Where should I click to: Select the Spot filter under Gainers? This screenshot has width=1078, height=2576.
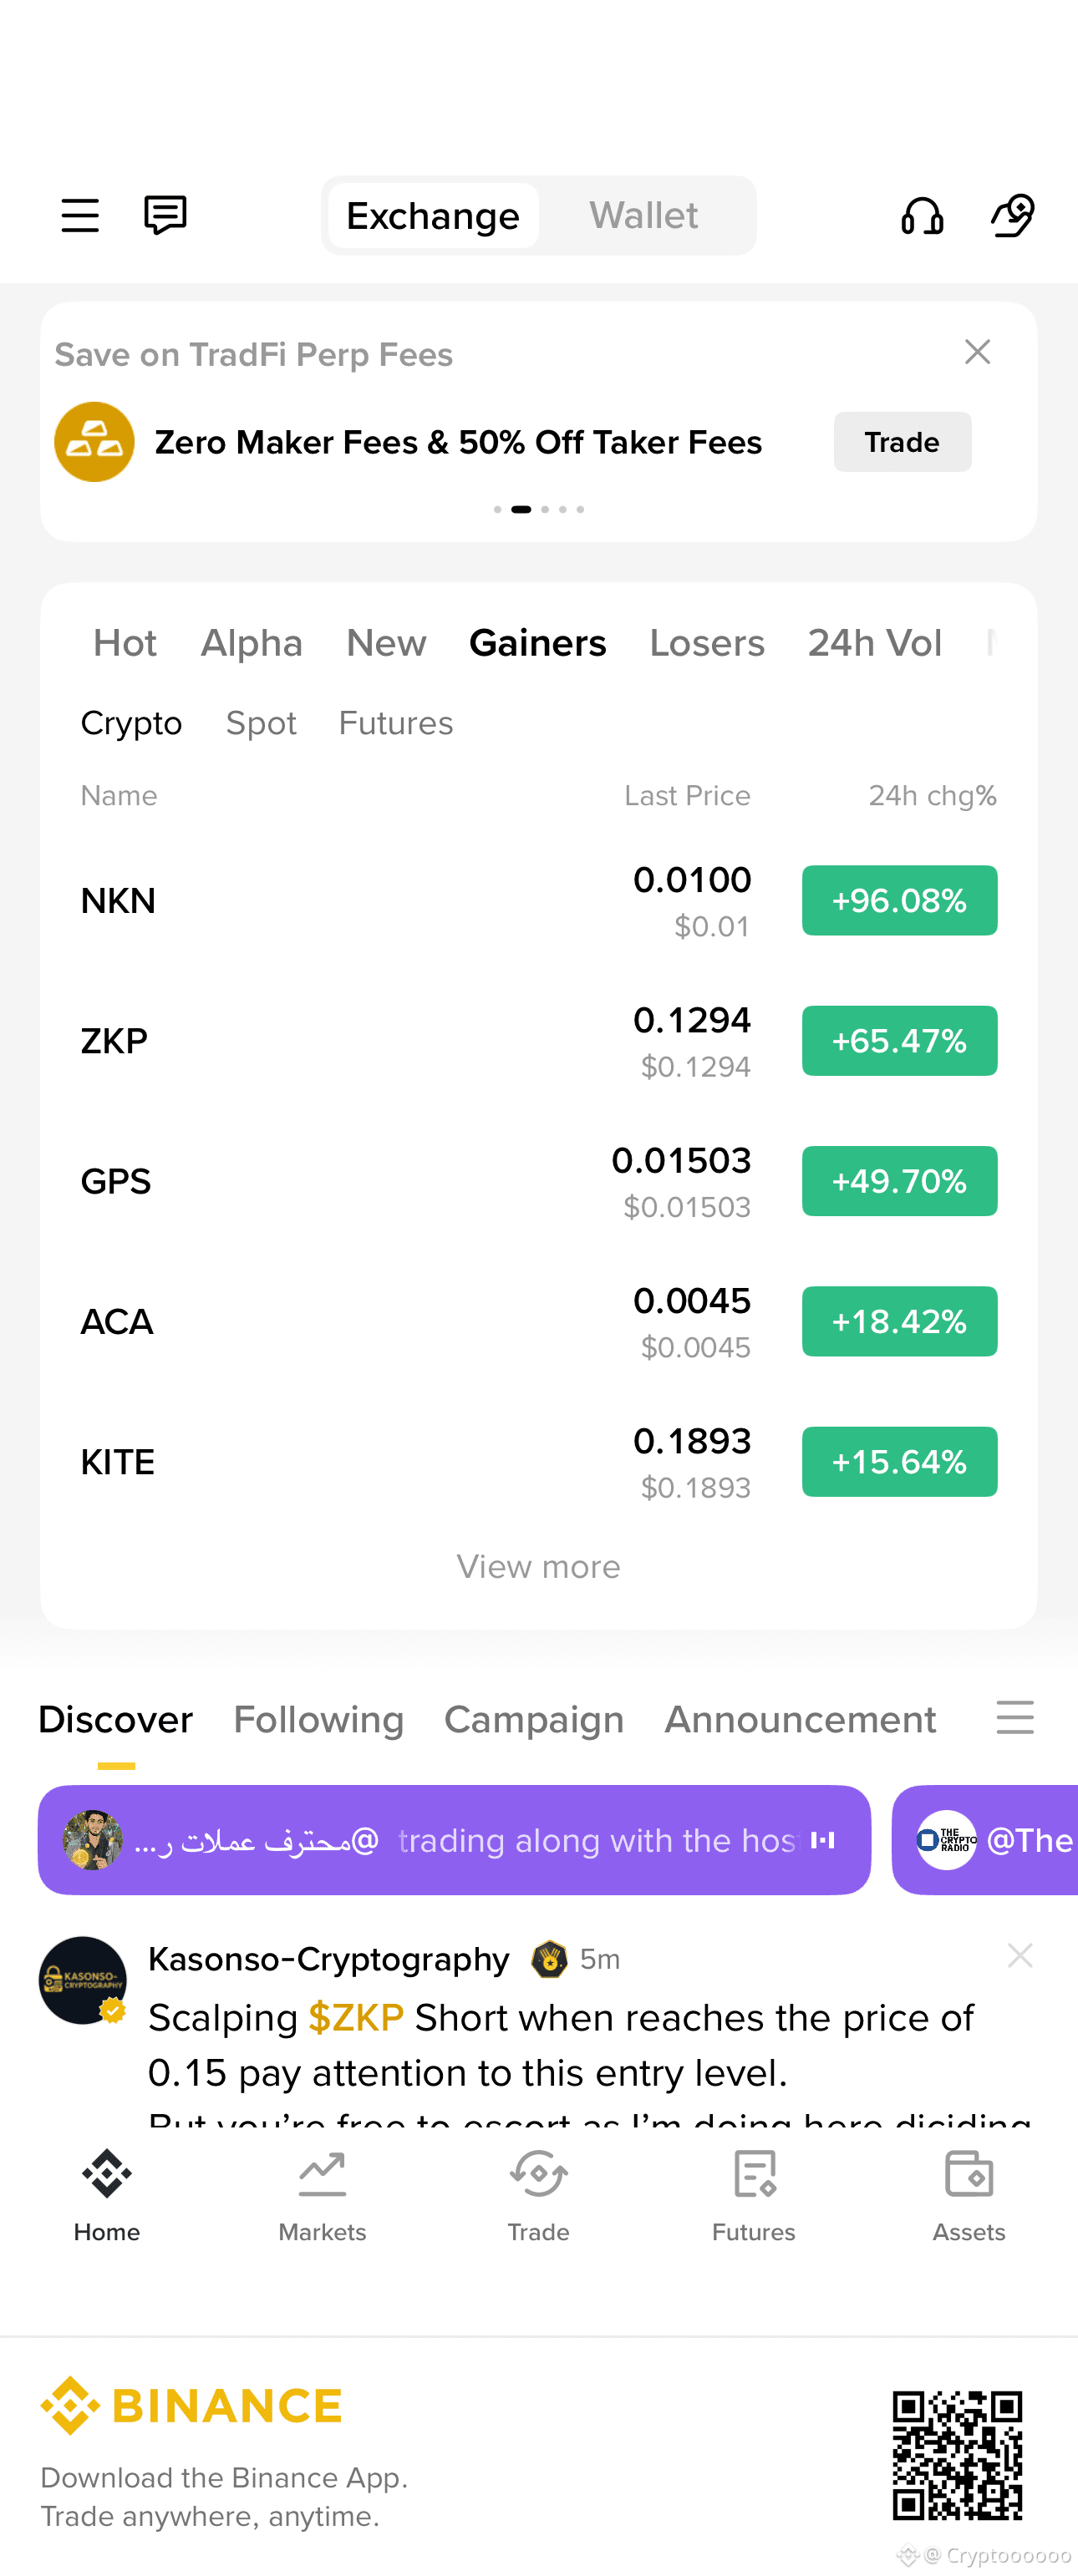[x=261, y=723]
